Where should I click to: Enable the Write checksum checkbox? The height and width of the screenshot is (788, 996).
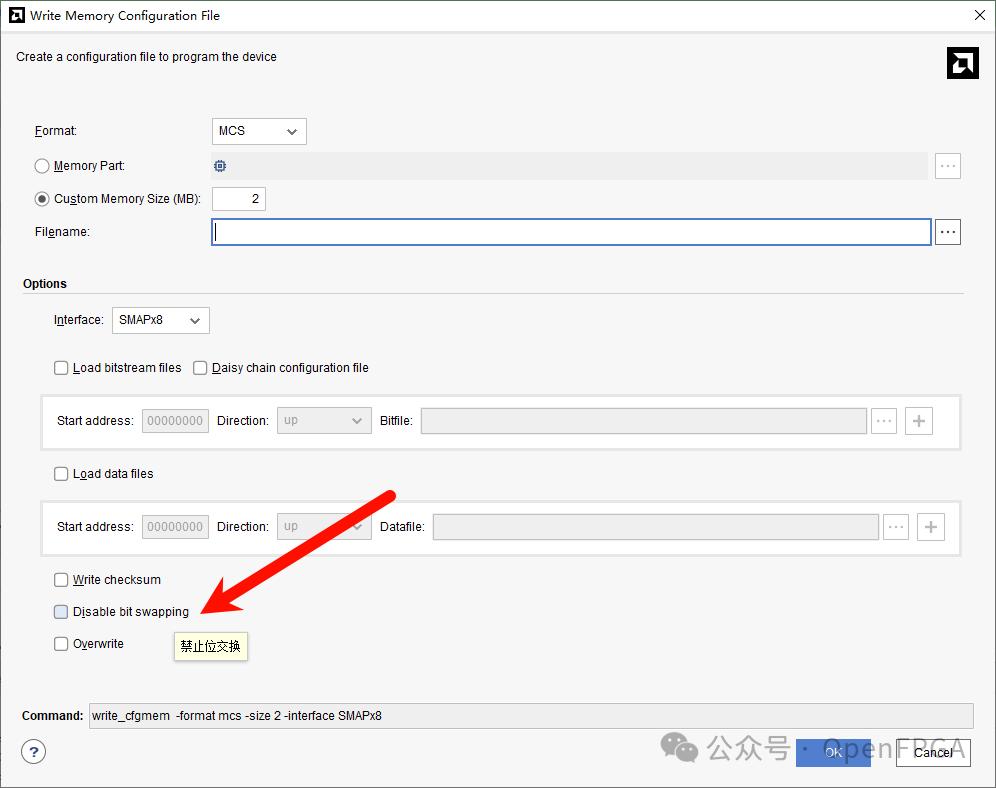(x=61, y=580)
